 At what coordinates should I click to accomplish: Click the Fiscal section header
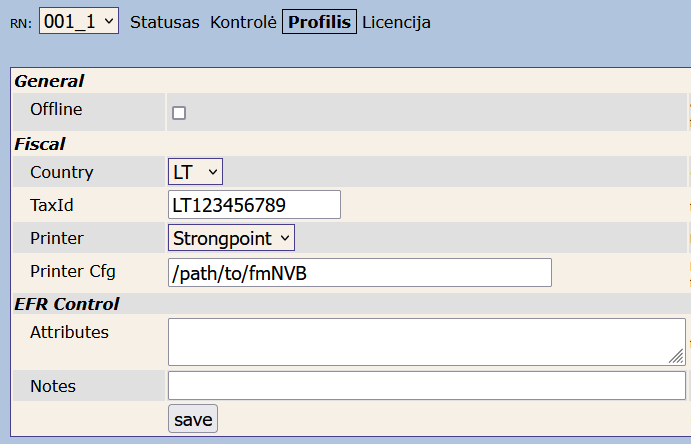click(40, 144)
